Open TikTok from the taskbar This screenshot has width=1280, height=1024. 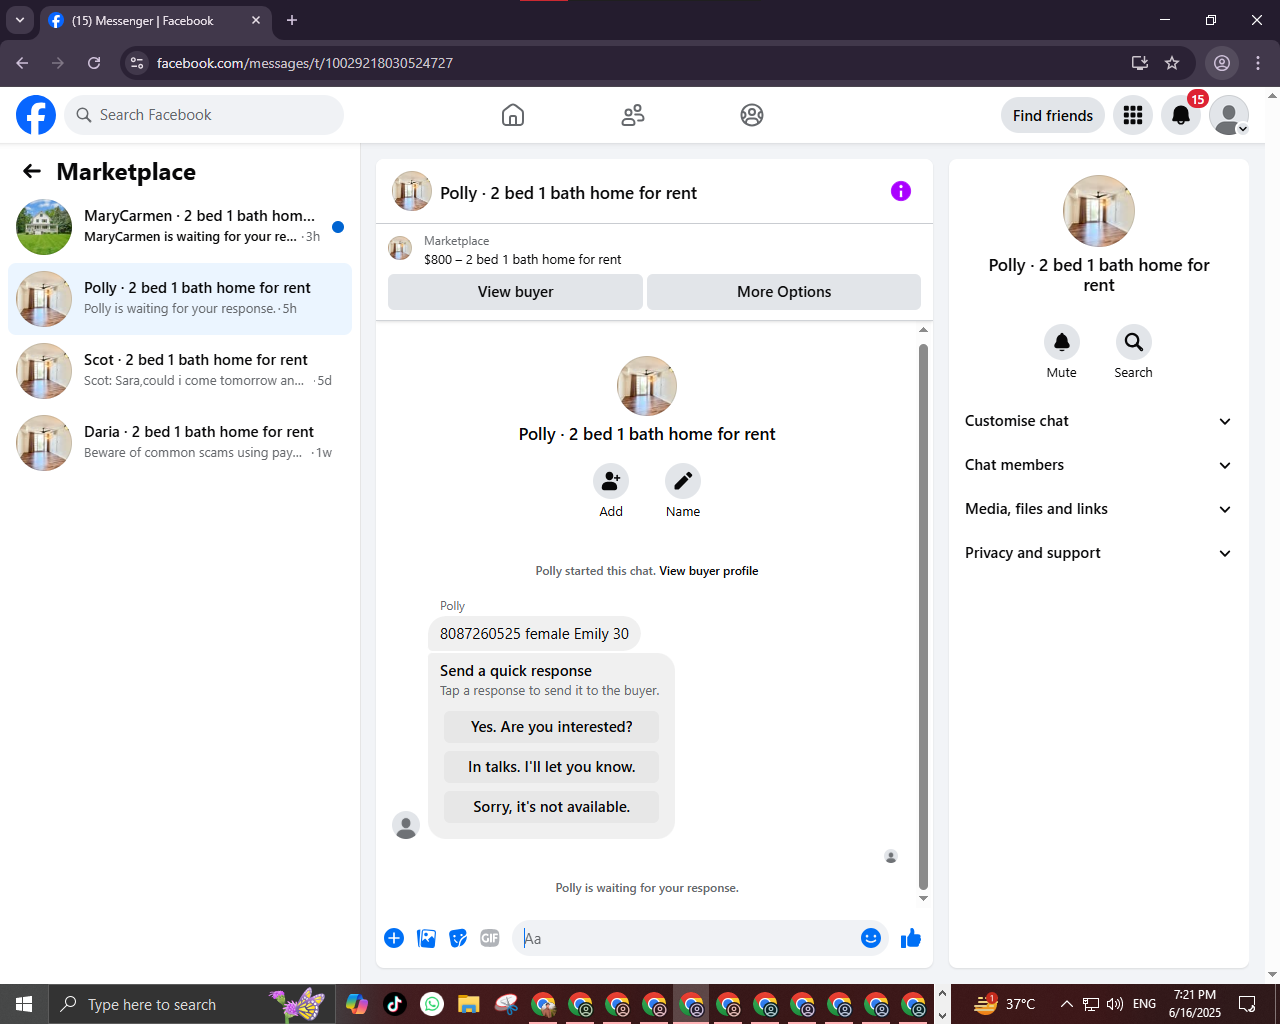point(394,1004)
